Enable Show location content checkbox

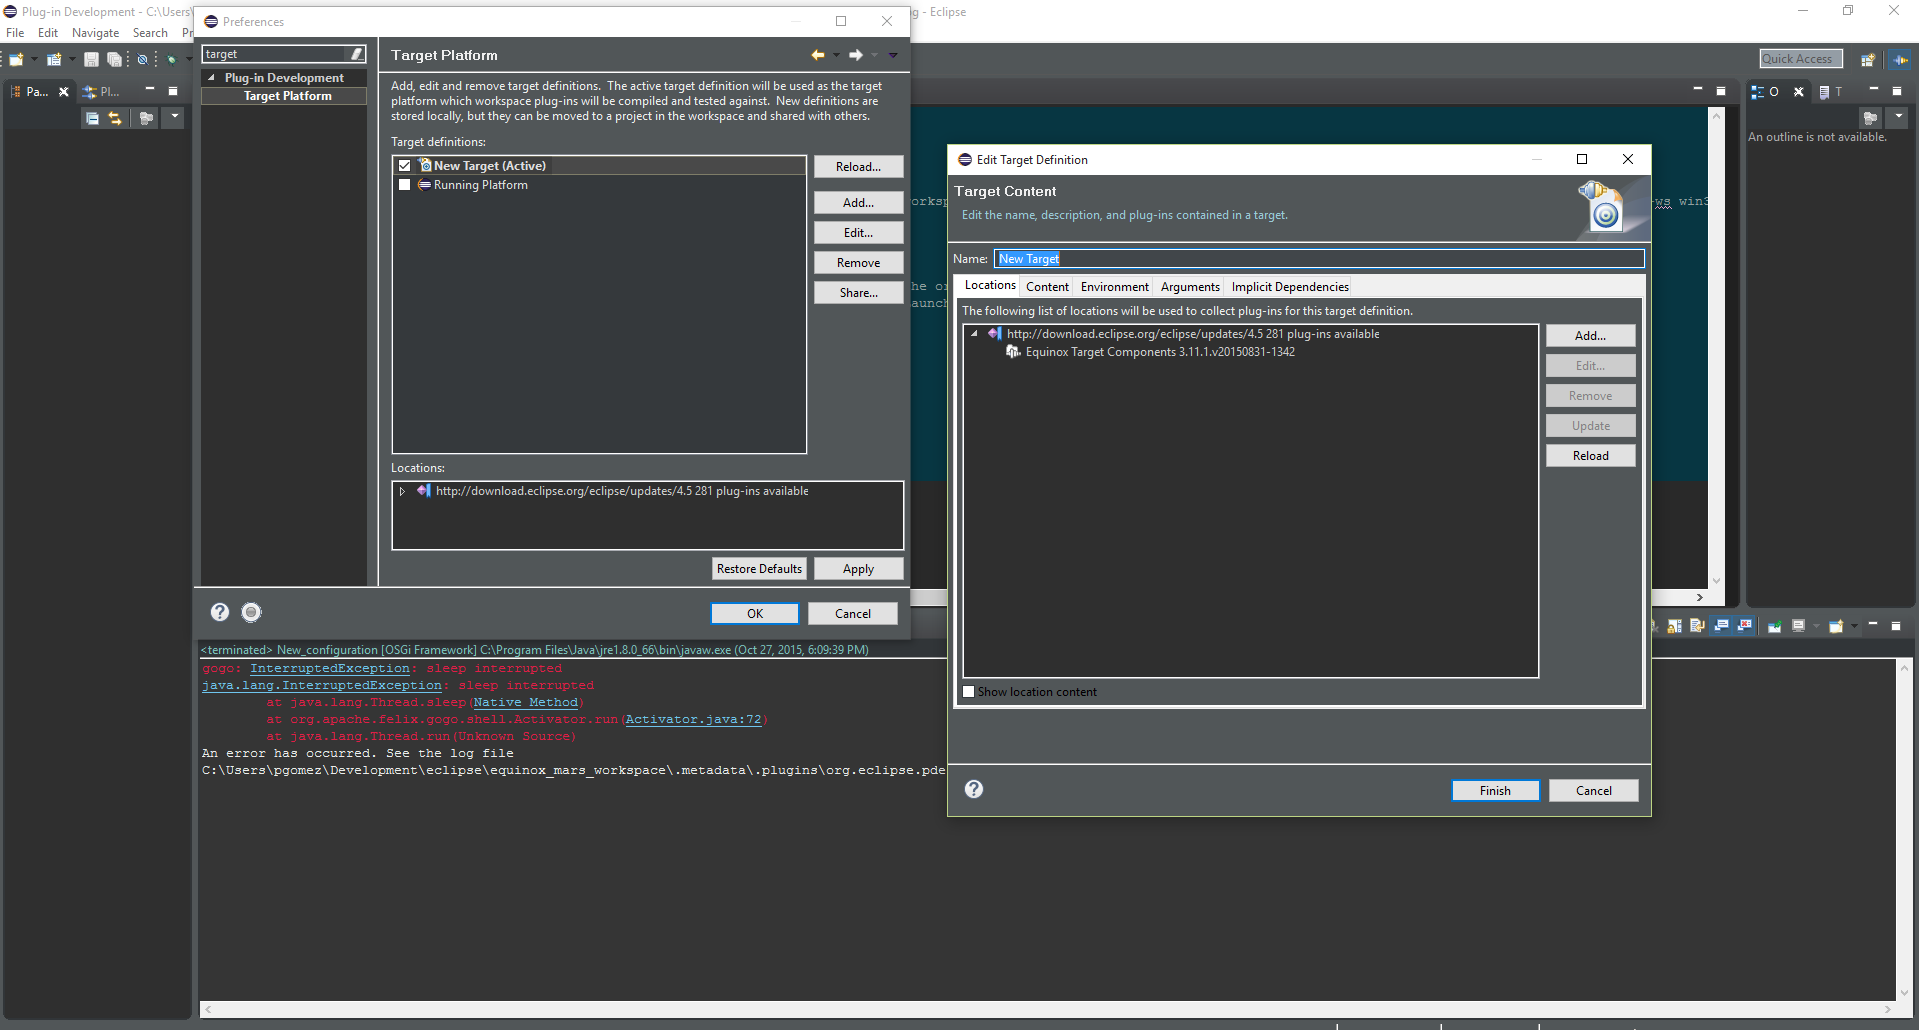[x=969, y=692]
